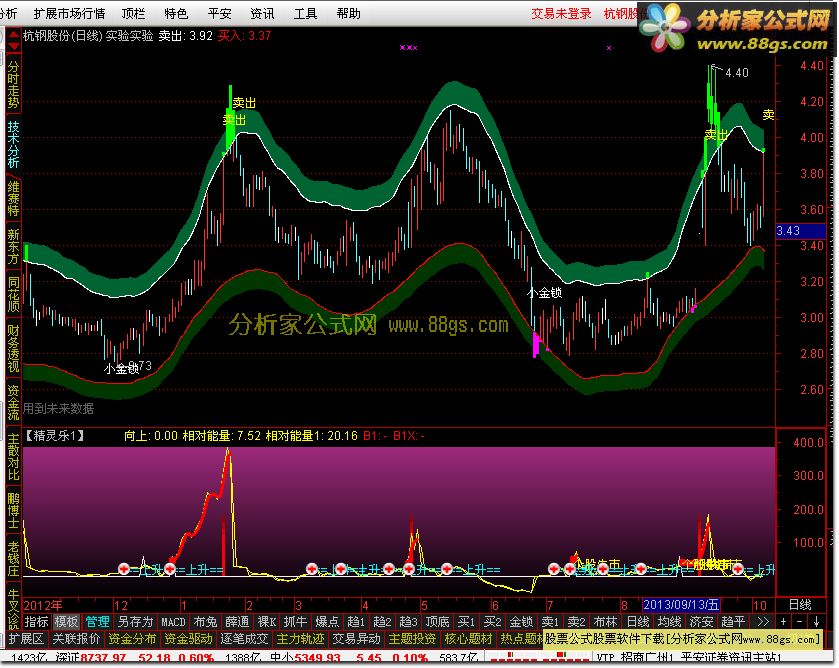This screenshot has width=839, height=668.
Task: Open the 主力轨迹 tab
Action: [300, 639]
